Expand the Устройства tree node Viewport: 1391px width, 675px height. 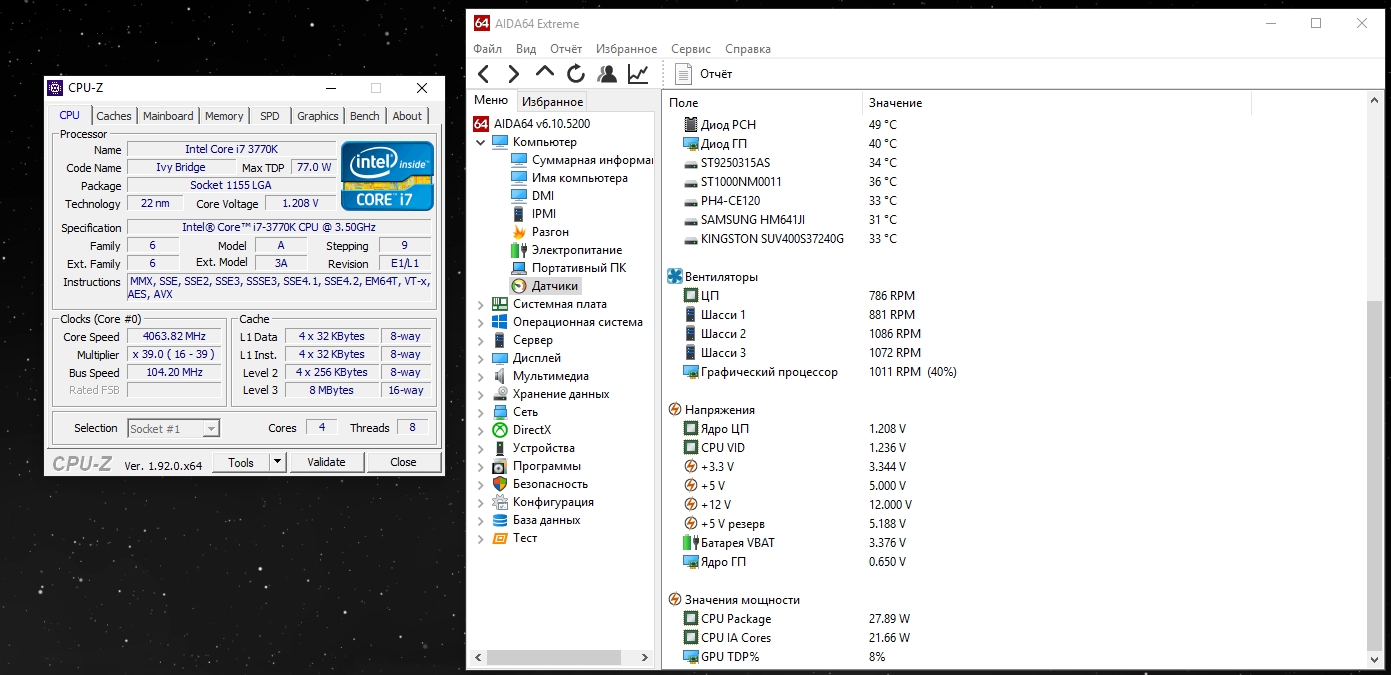(480, 448)
